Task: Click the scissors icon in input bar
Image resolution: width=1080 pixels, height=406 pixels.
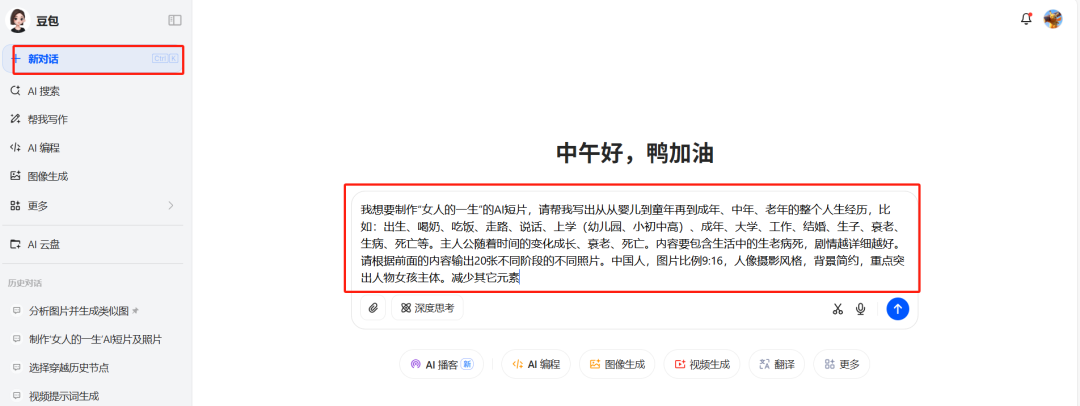Action: click(x=838, y=309)
